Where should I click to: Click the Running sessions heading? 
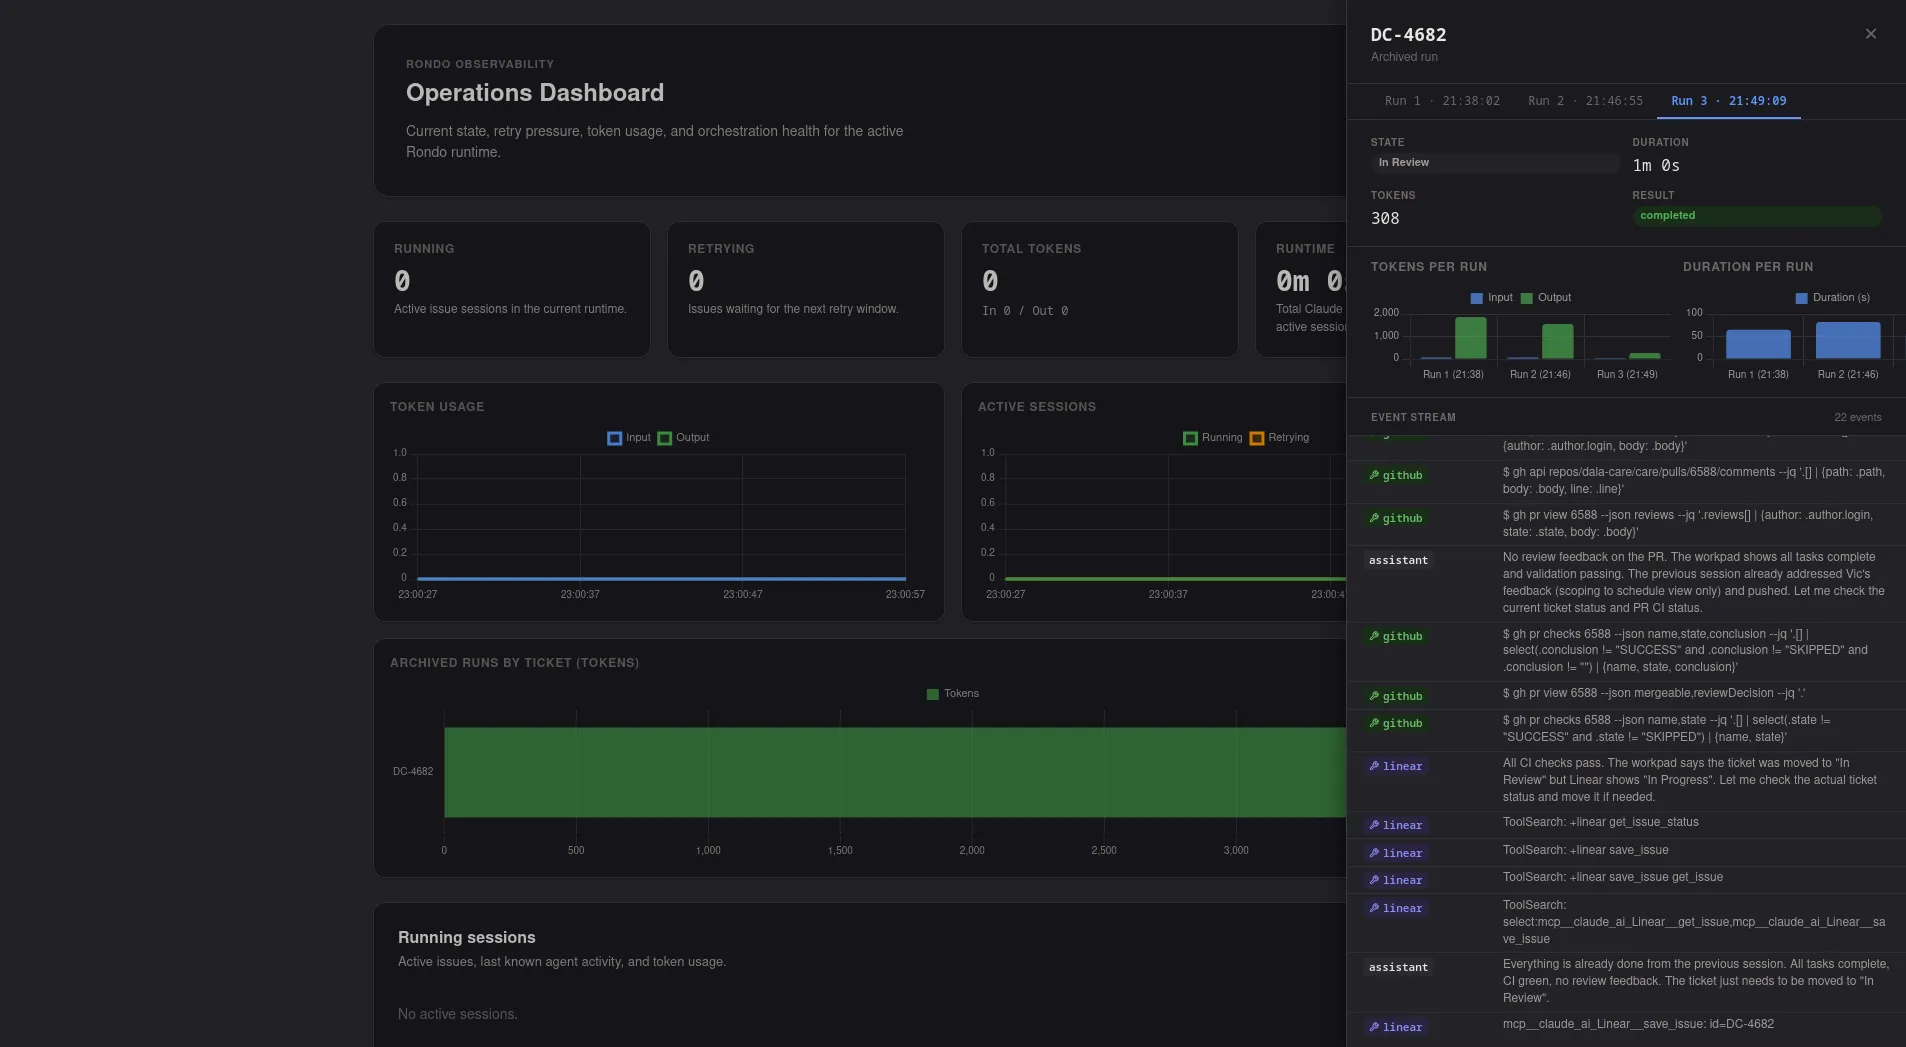pyautogui.click(x=467, y=938)
